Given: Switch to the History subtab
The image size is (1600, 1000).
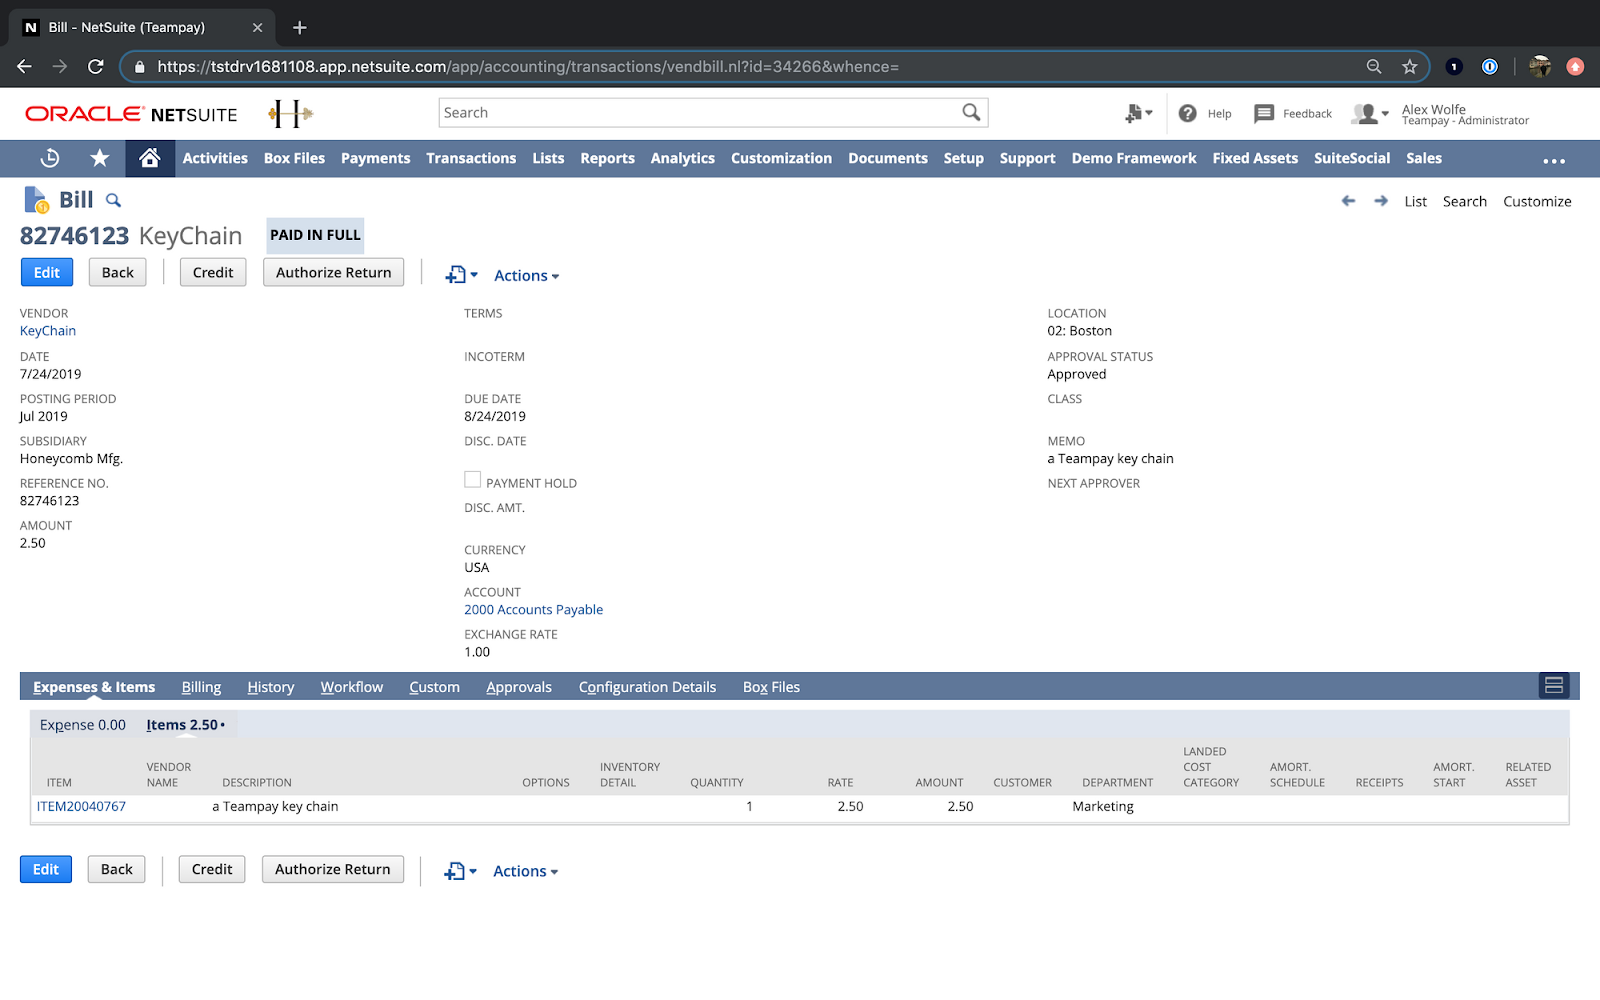Looking at the screenshot, I should [271, 687].
